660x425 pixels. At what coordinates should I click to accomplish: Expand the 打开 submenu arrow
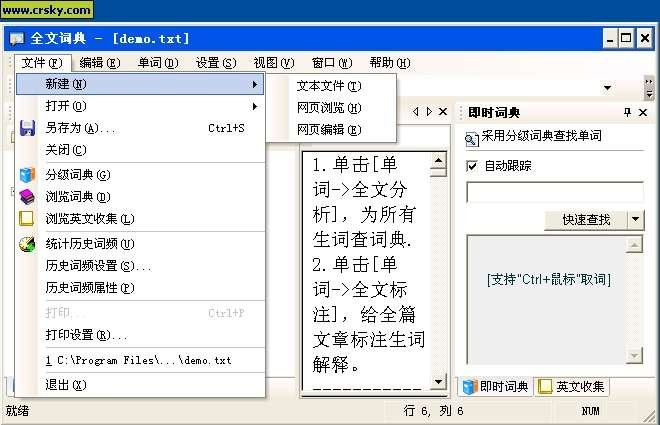tap(255, 106)
